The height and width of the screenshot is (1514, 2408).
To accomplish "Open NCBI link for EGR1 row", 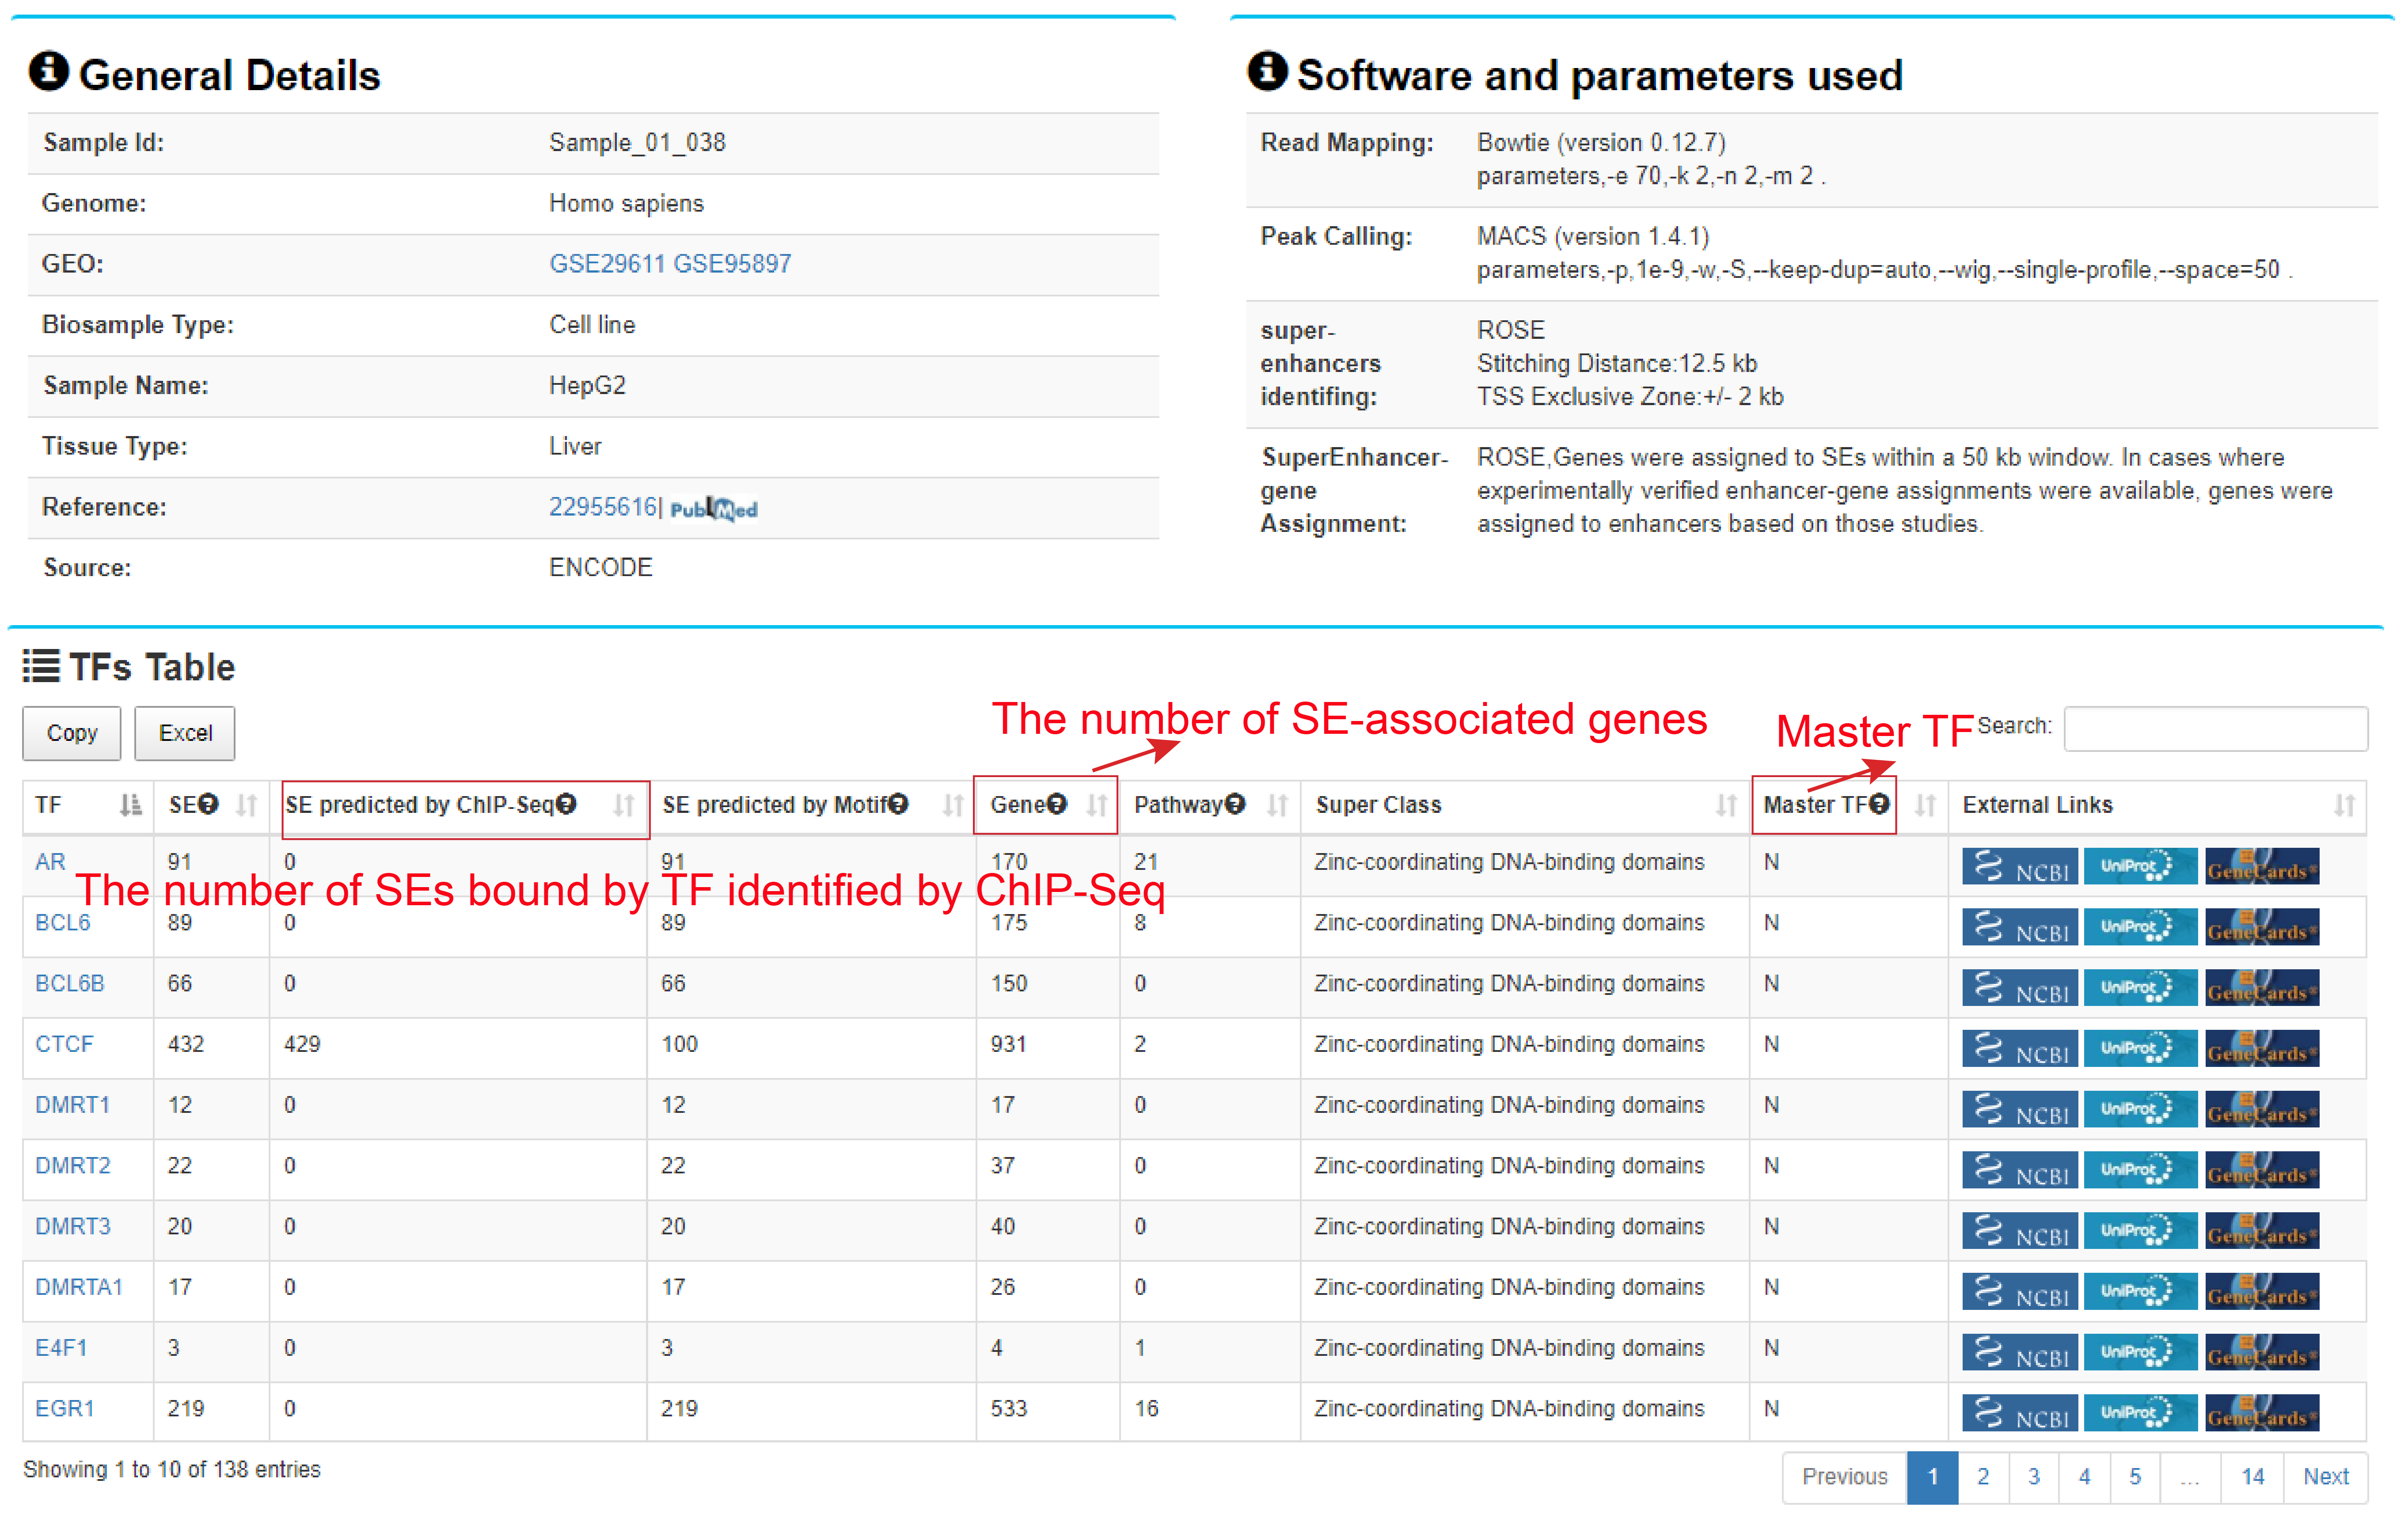I will 2019,1413.
